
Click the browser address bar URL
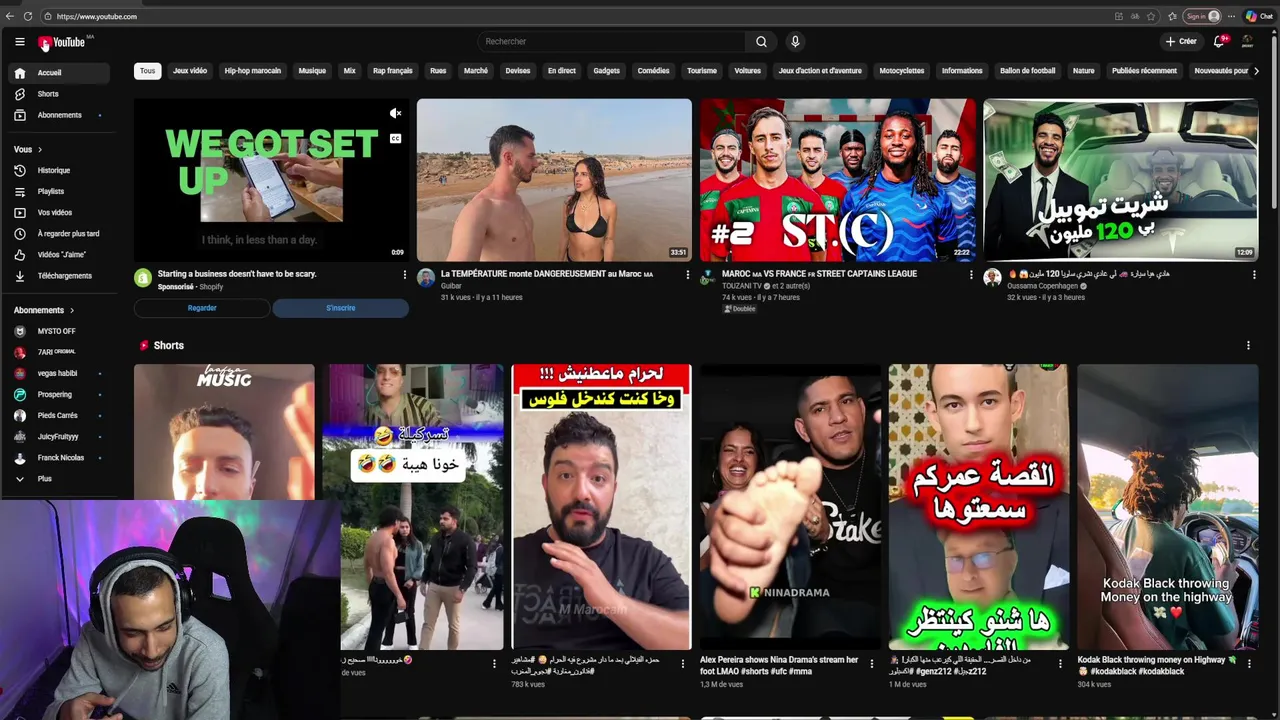point(97,16)
